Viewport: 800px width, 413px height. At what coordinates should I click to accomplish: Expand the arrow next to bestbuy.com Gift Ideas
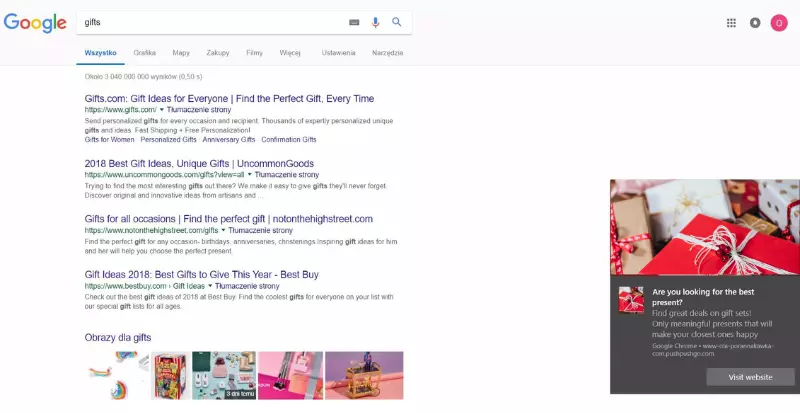coord(210,286)
